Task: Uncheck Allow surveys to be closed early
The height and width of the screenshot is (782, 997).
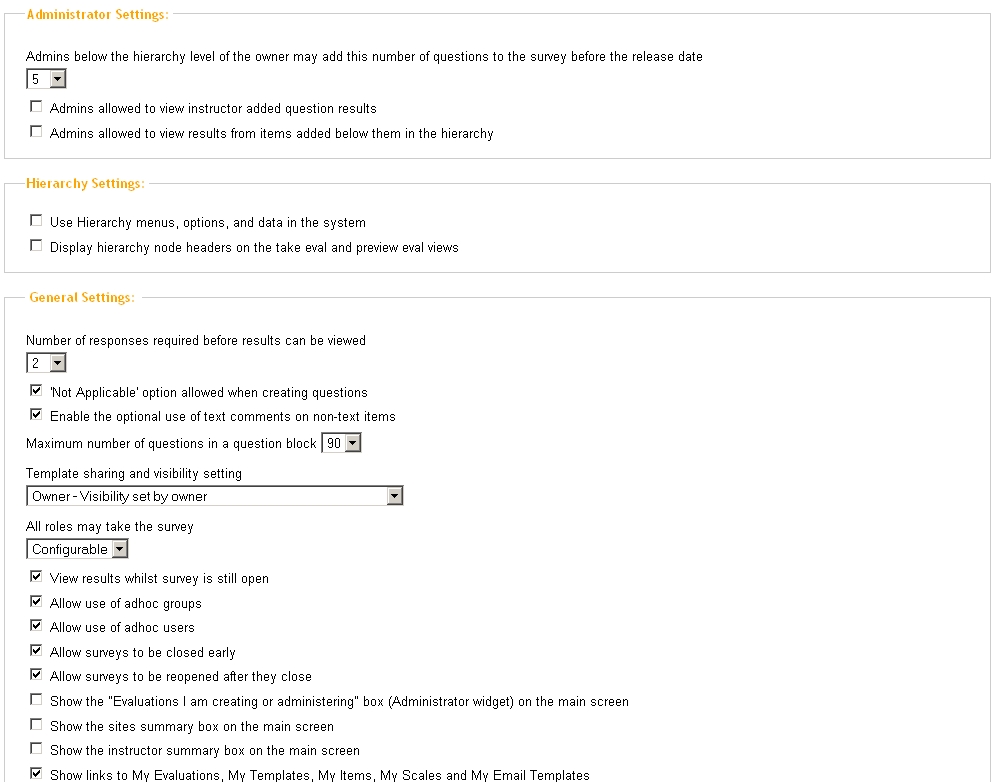Action: 37,651
